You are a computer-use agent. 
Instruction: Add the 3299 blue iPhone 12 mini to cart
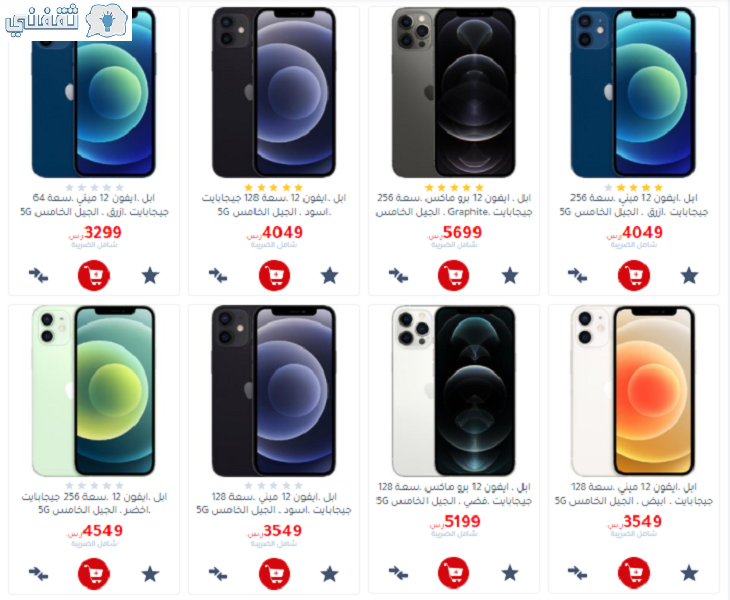(94, 276)
